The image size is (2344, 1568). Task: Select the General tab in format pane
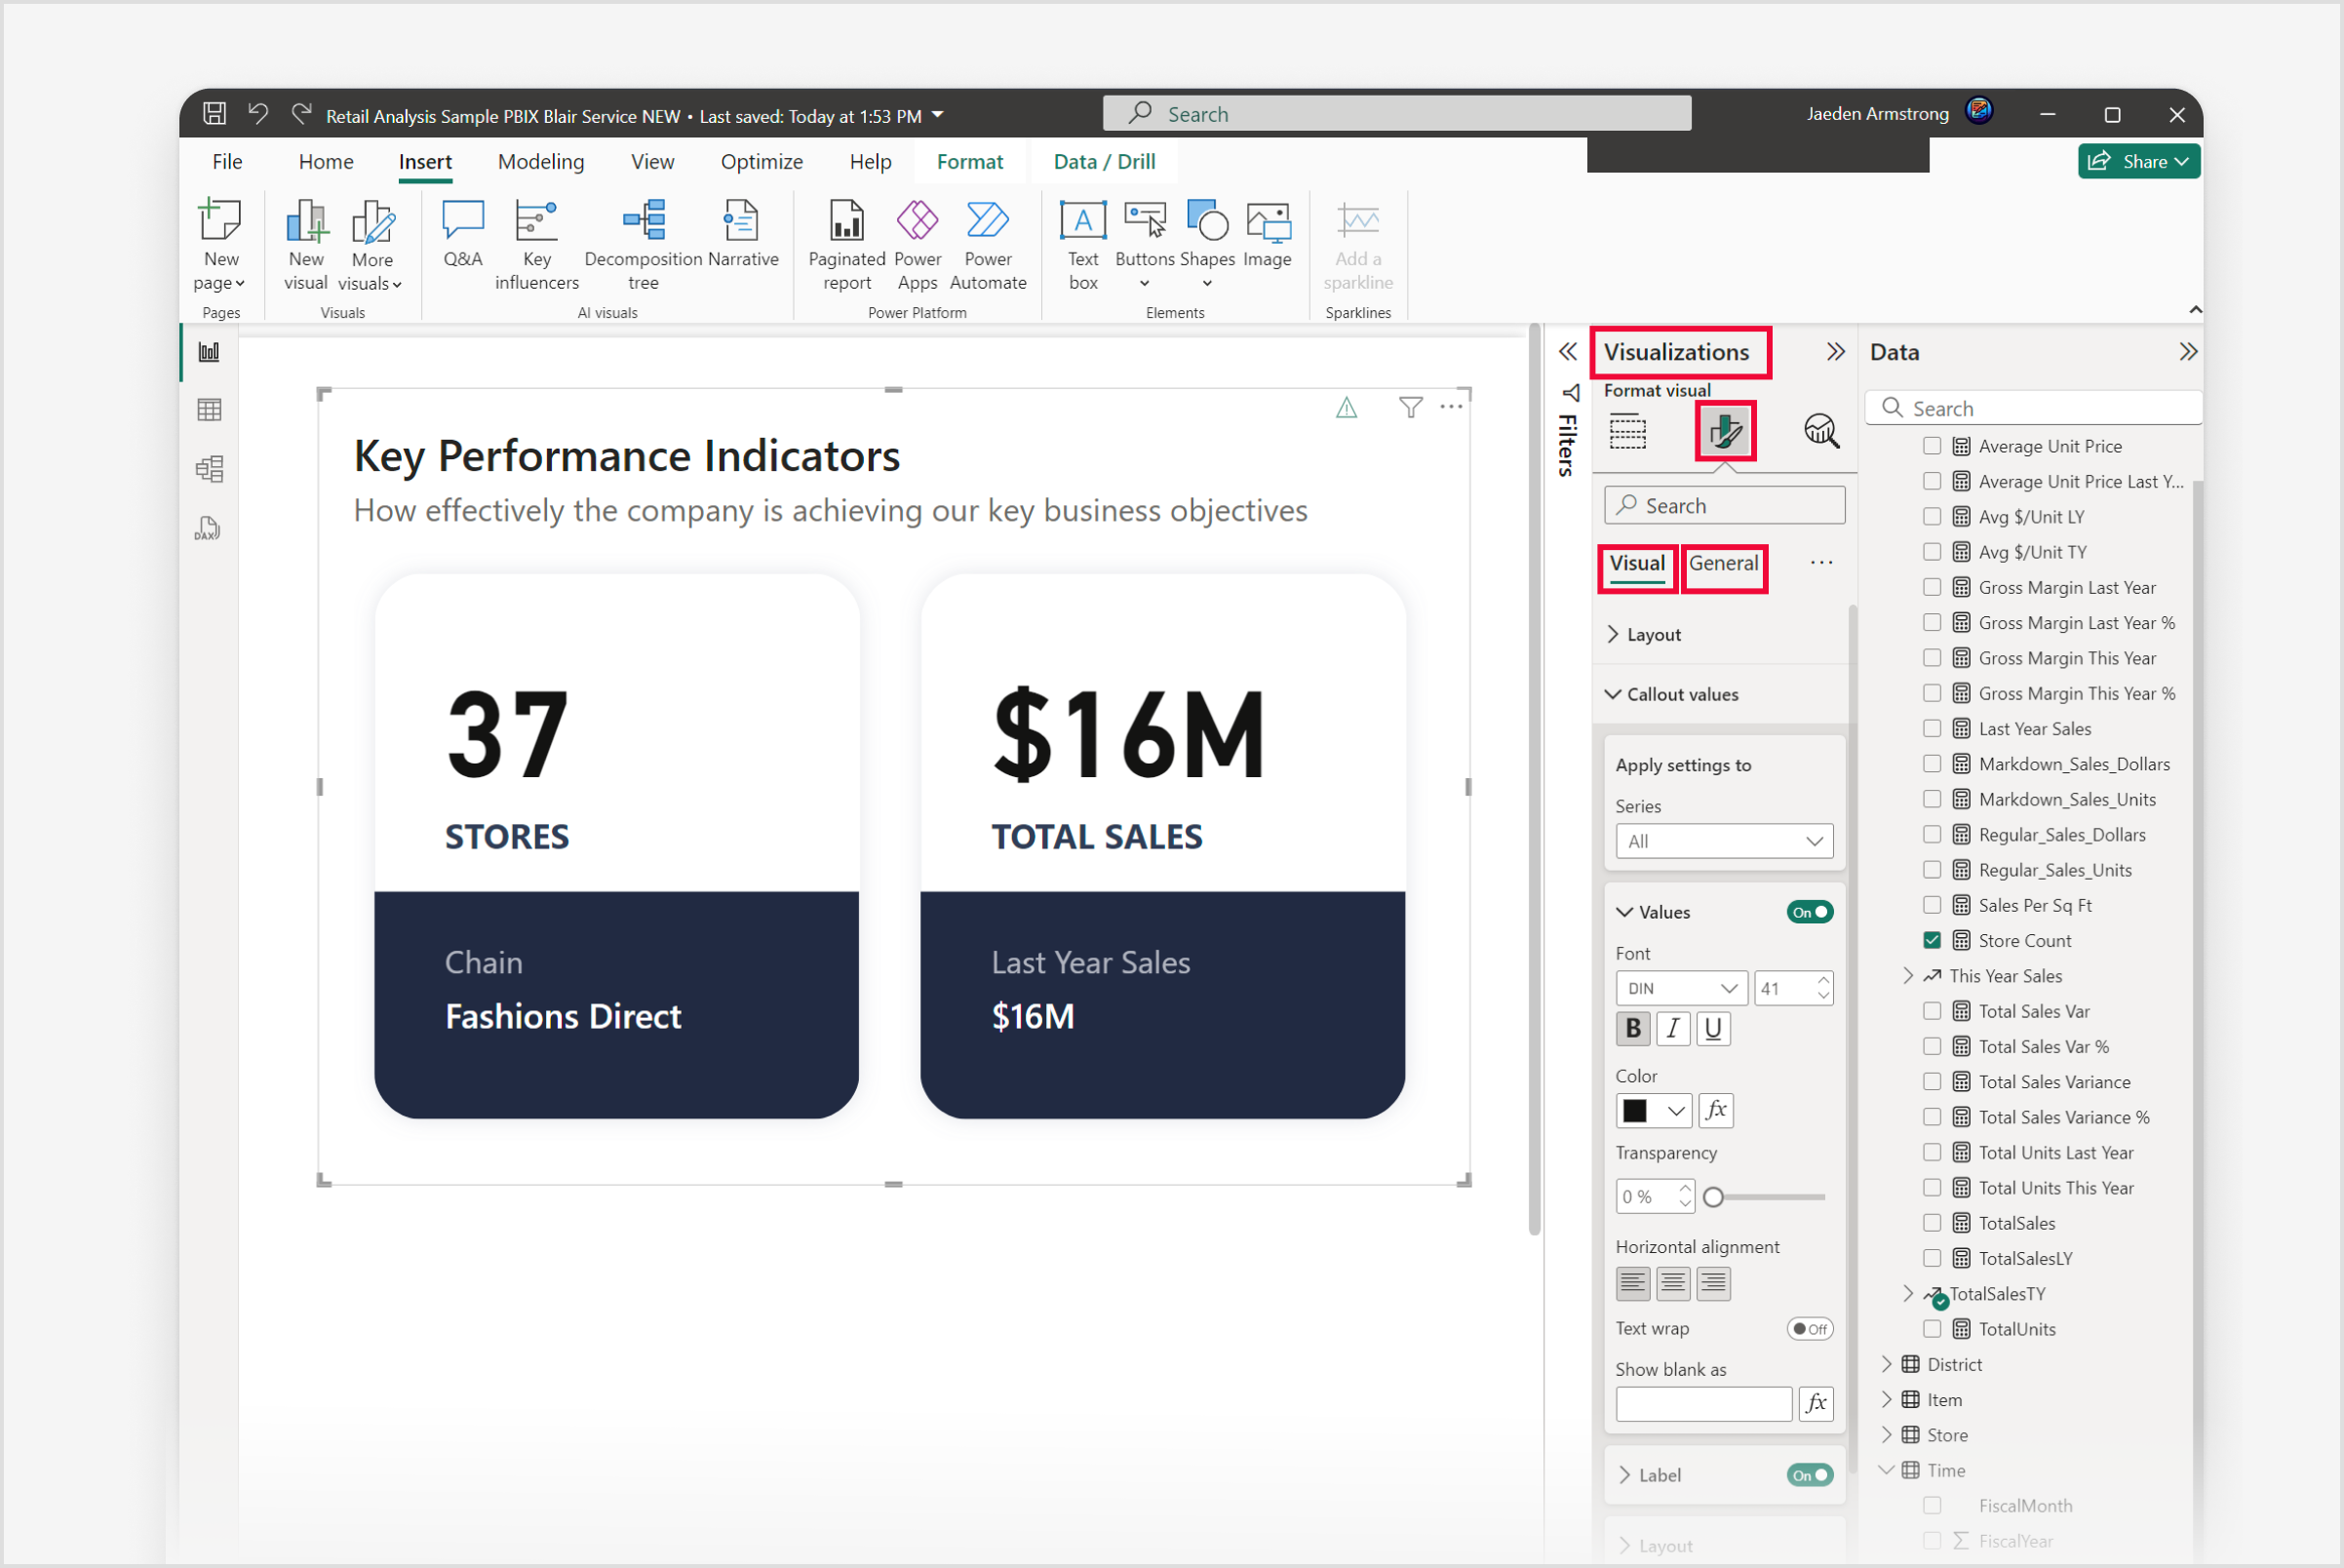point(1723,564)
